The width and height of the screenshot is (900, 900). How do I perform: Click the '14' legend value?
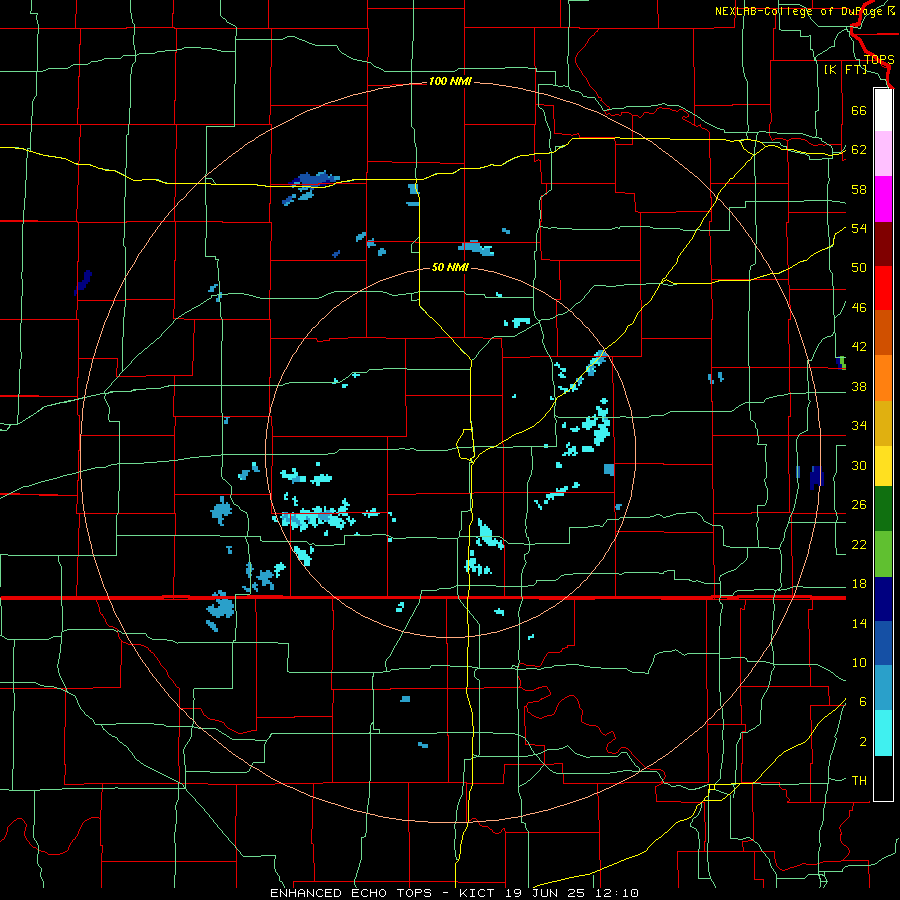(859, 623)
